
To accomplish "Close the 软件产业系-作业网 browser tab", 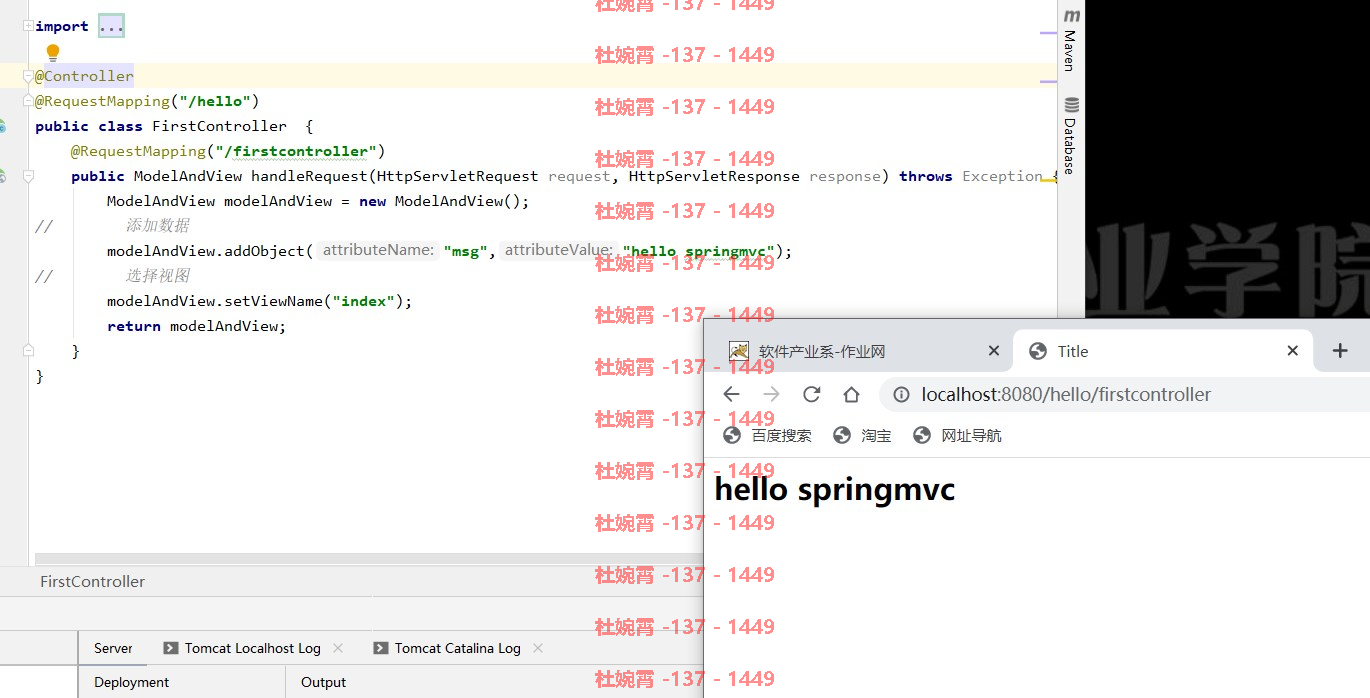I will point(993,351).
